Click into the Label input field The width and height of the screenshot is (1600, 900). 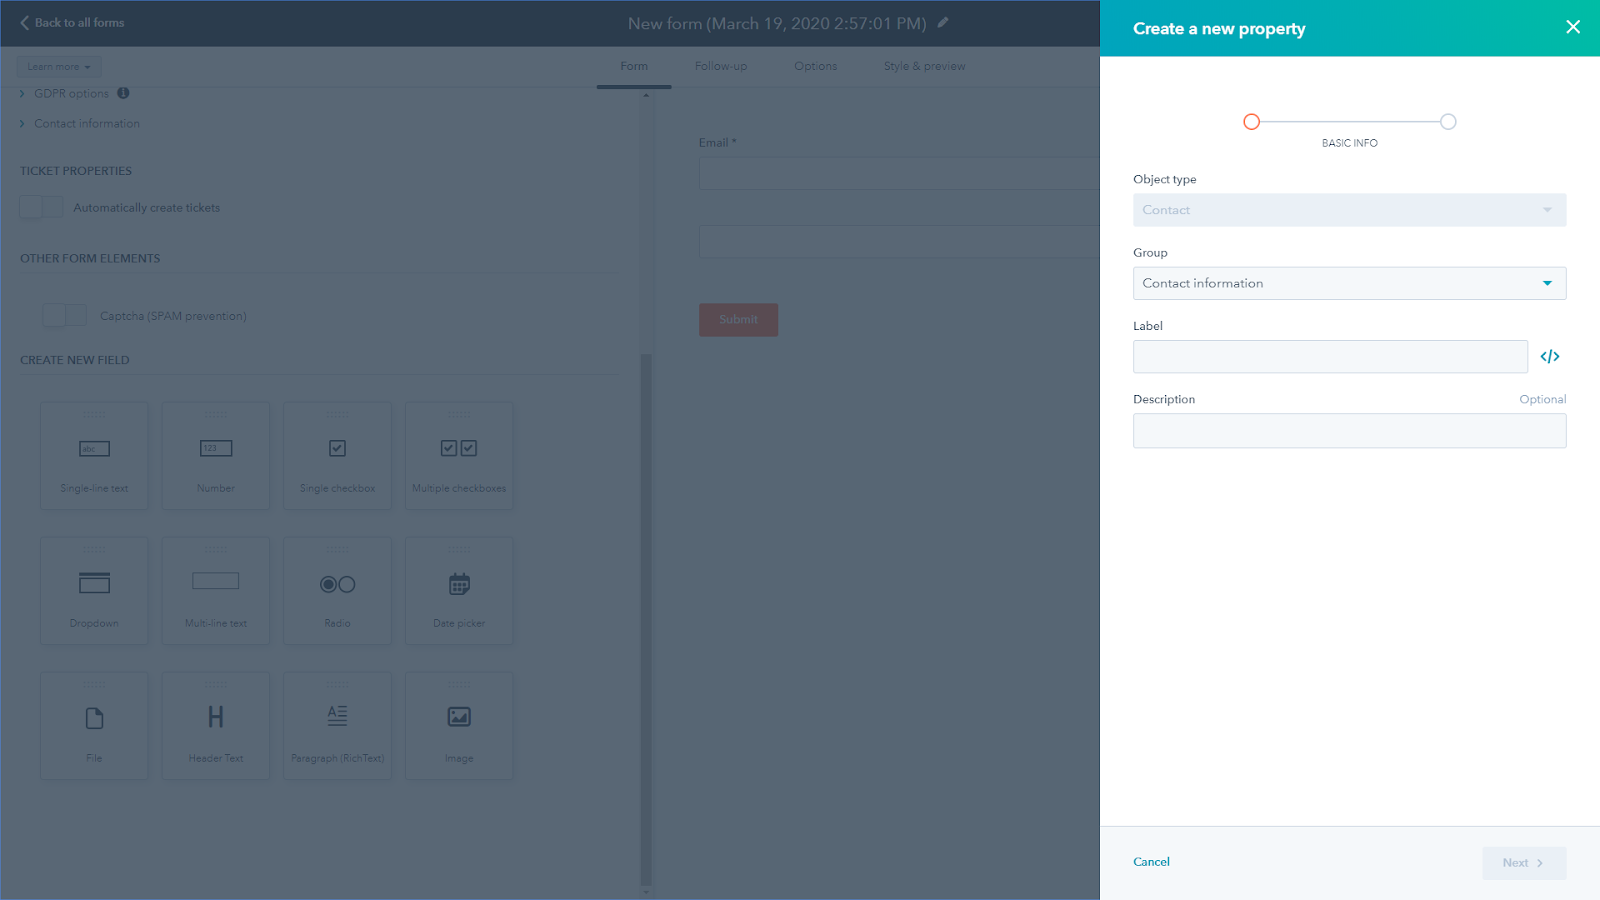(1330, 357)
